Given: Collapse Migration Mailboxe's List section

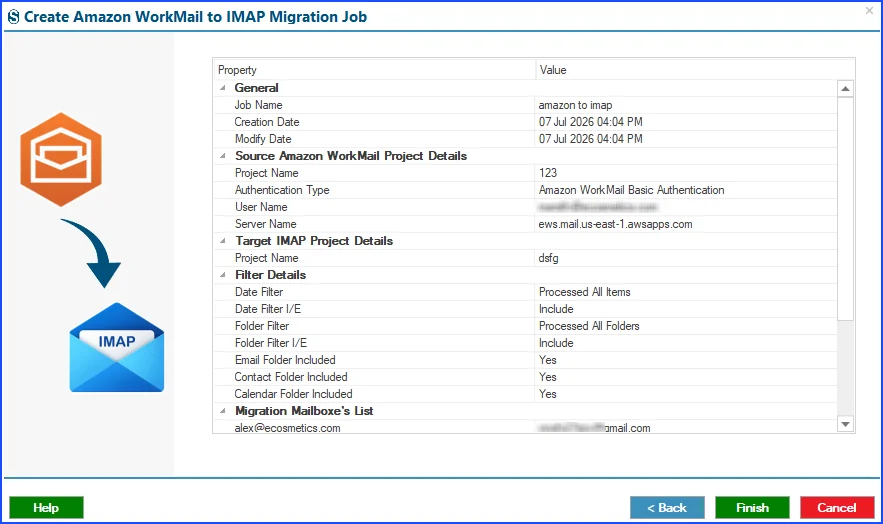Looking at the screenshot, I should click(x=223, y=411).
